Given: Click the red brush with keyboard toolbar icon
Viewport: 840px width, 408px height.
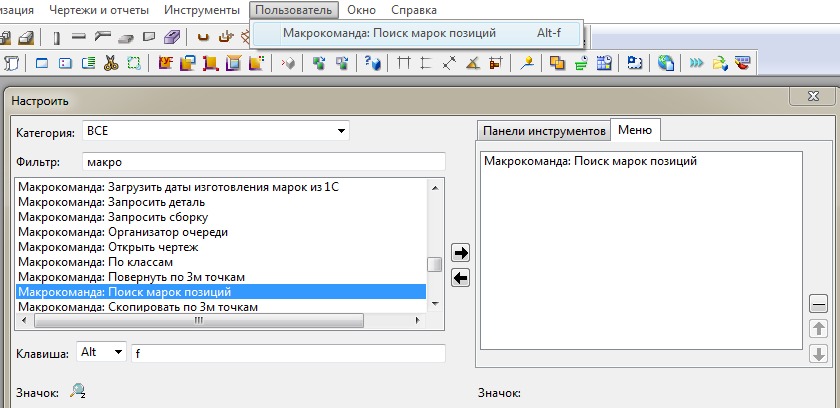Looking at the screenshot, I should point(742,63).
